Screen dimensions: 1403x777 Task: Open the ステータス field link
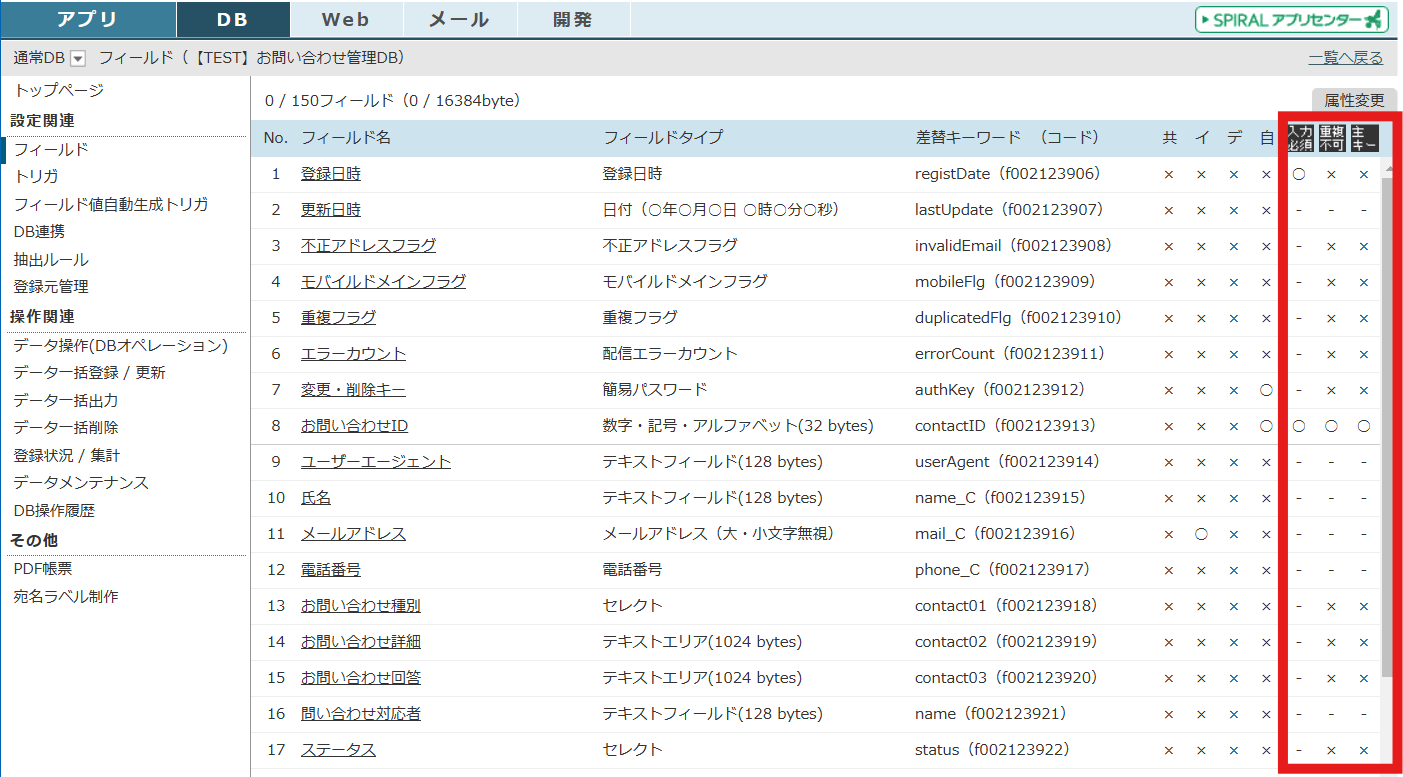[338, 750]
